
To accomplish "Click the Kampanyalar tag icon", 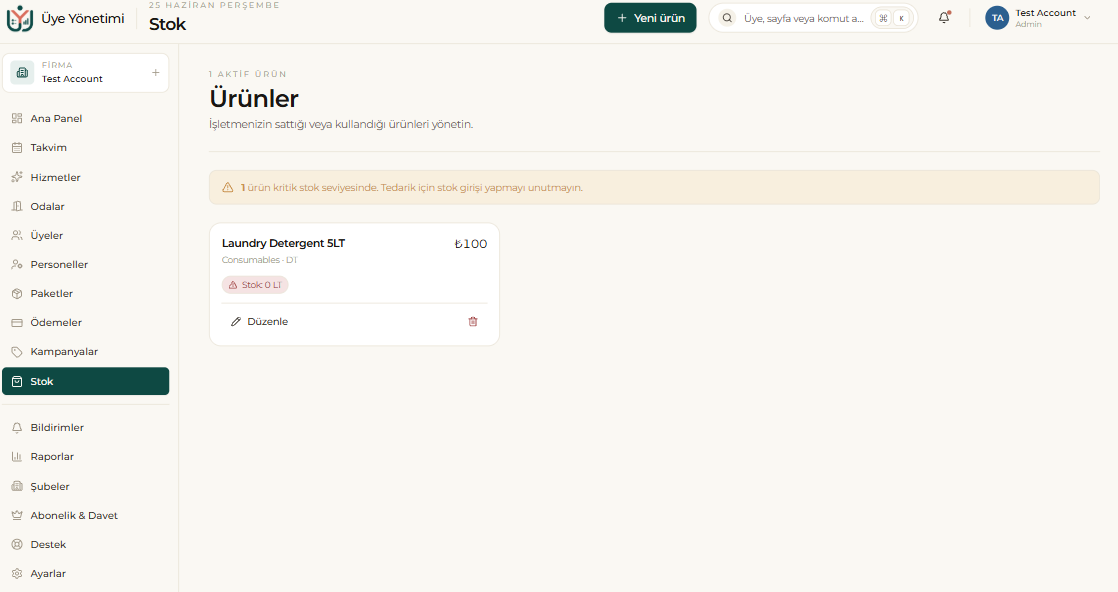I will [17, 352].
